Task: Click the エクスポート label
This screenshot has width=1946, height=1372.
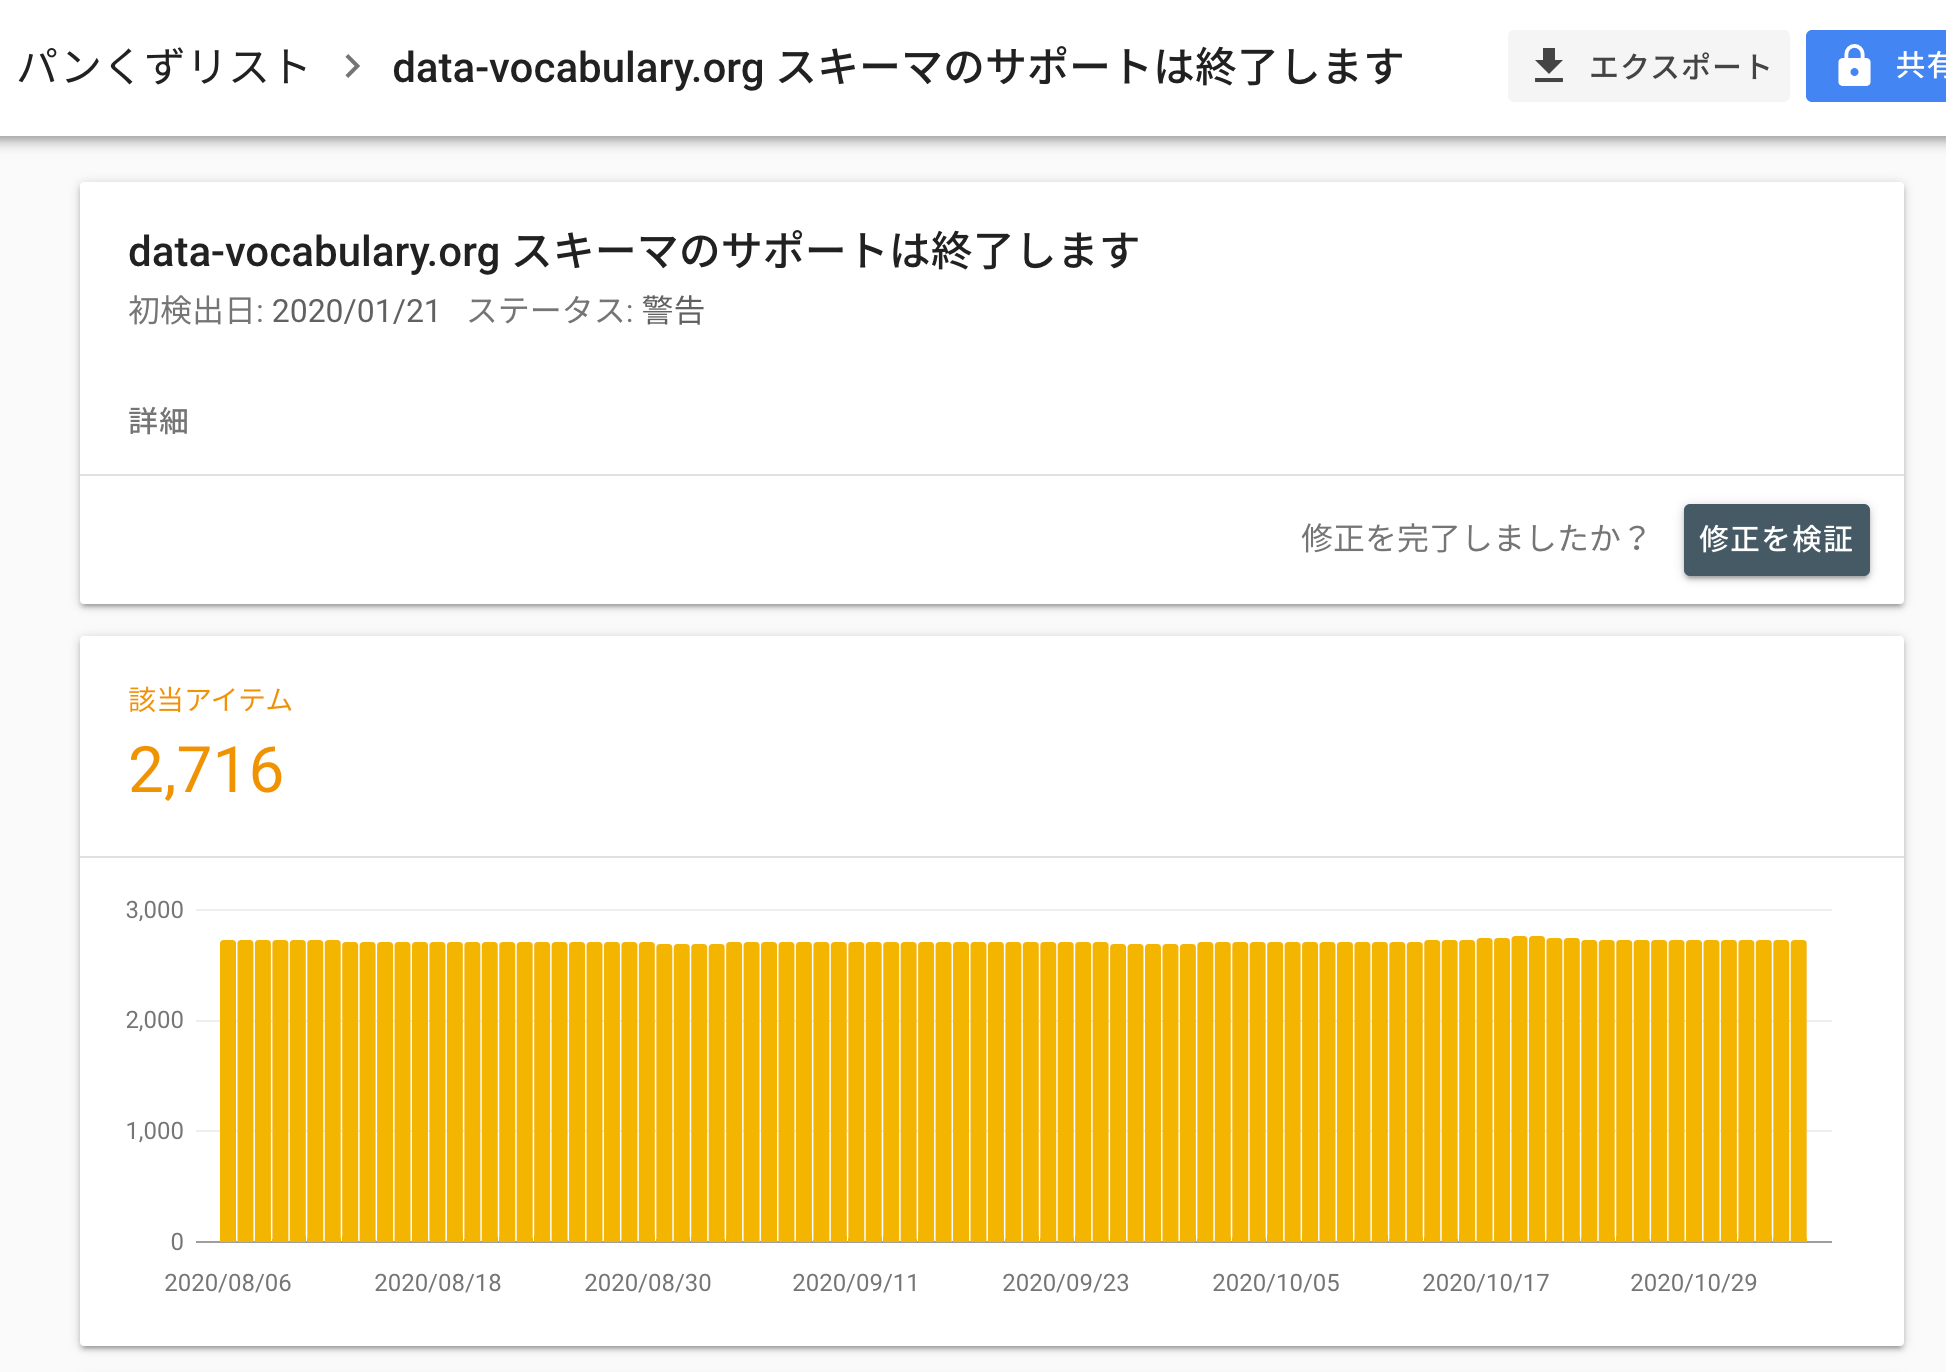Action: 1680,67
